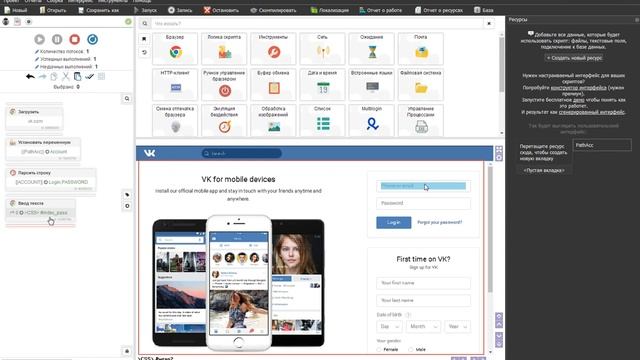This screenshot has width=640, height=360.
Task: Open the Файловая система folder module
Action: pos(421,84)
